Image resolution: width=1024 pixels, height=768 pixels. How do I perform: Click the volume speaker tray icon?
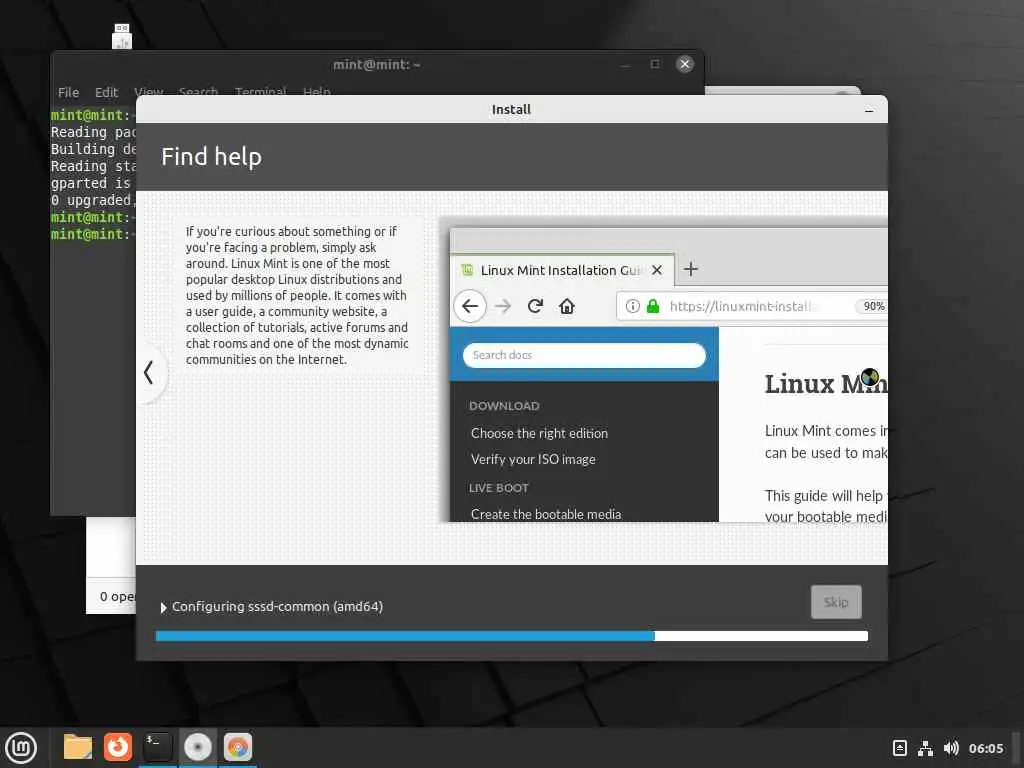[951, 748]
